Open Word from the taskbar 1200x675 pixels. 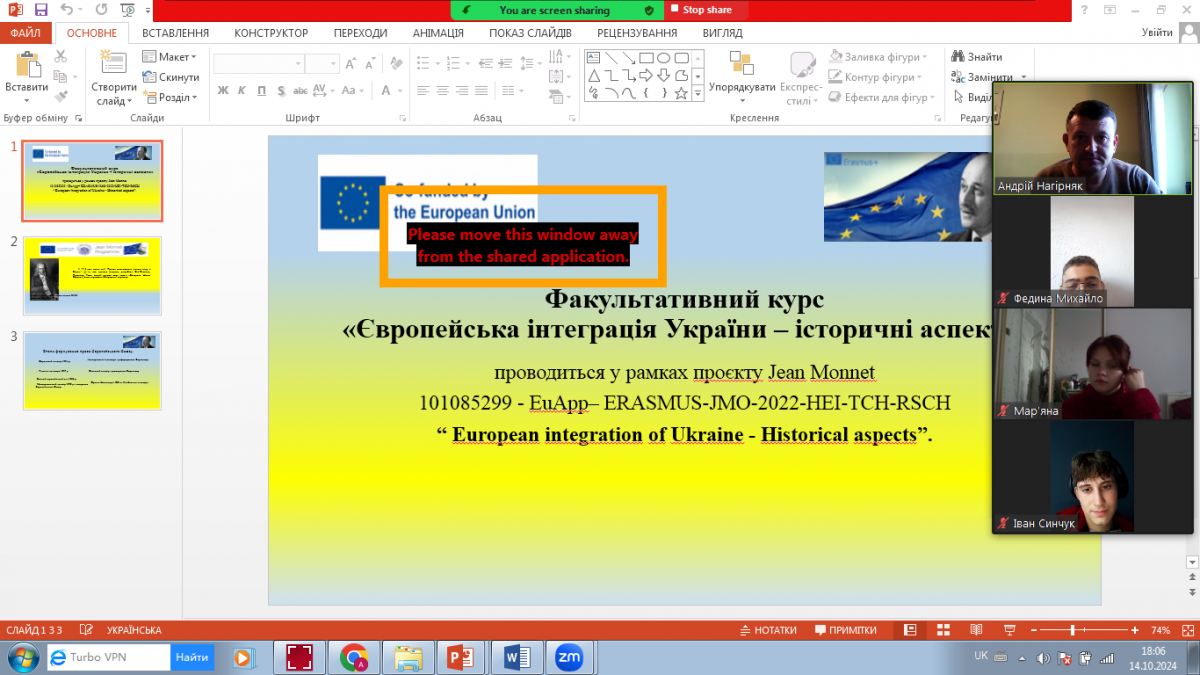(517, 657)
